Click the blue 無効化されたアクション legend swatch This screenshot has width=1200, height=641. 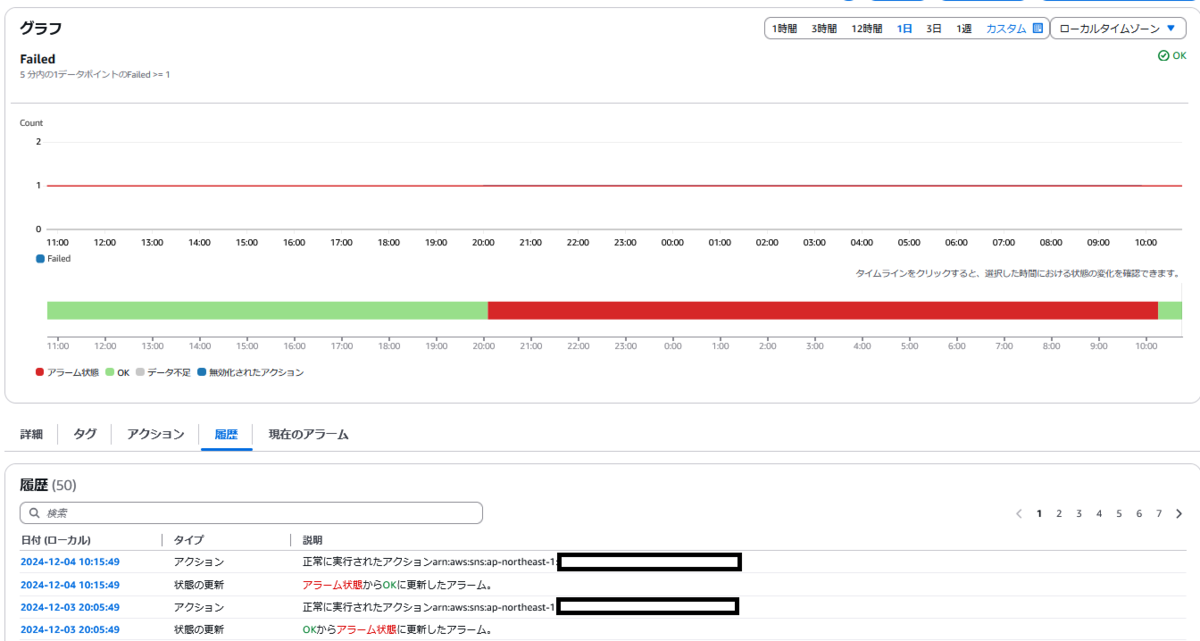[x=201, y=372]
